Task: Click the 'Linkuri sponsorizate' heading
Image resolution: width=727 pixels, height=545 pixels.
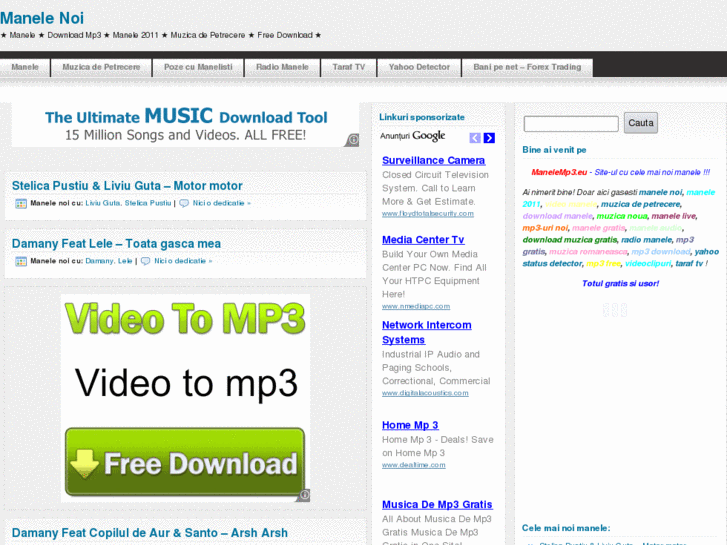Action: (x=422, y=117)
